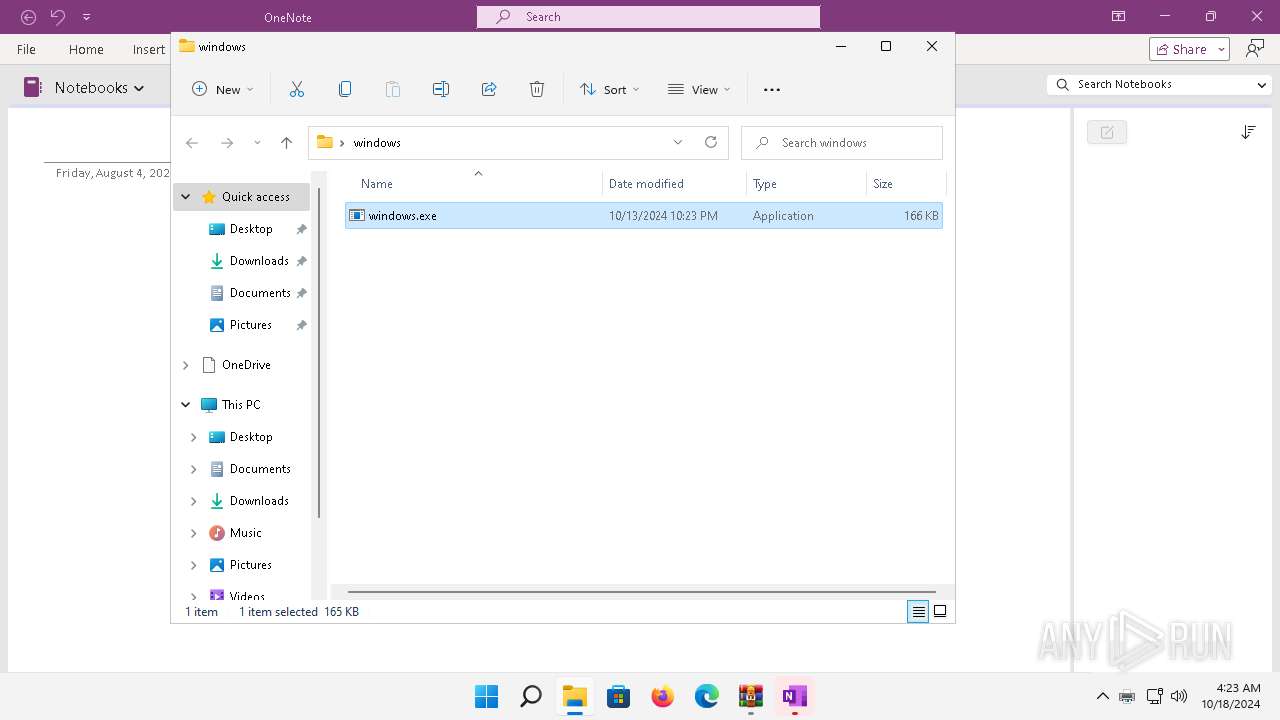Click the network tray icon

click(x=1154, y=696)
